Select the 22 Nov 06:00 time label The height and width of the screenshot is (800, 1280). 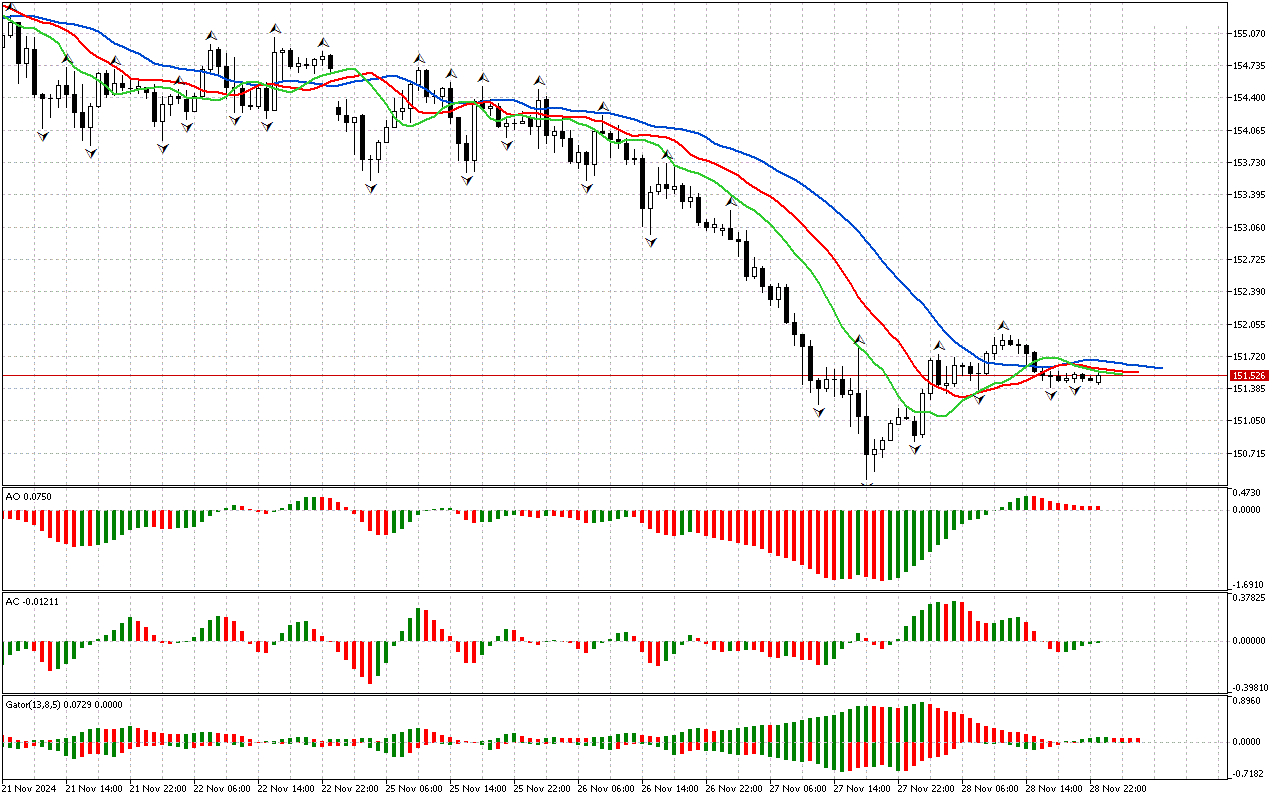222,789
